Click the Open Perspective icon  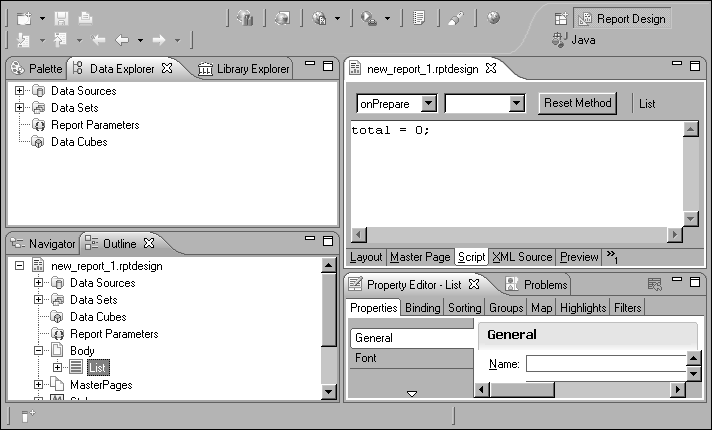tap(561, 19)
